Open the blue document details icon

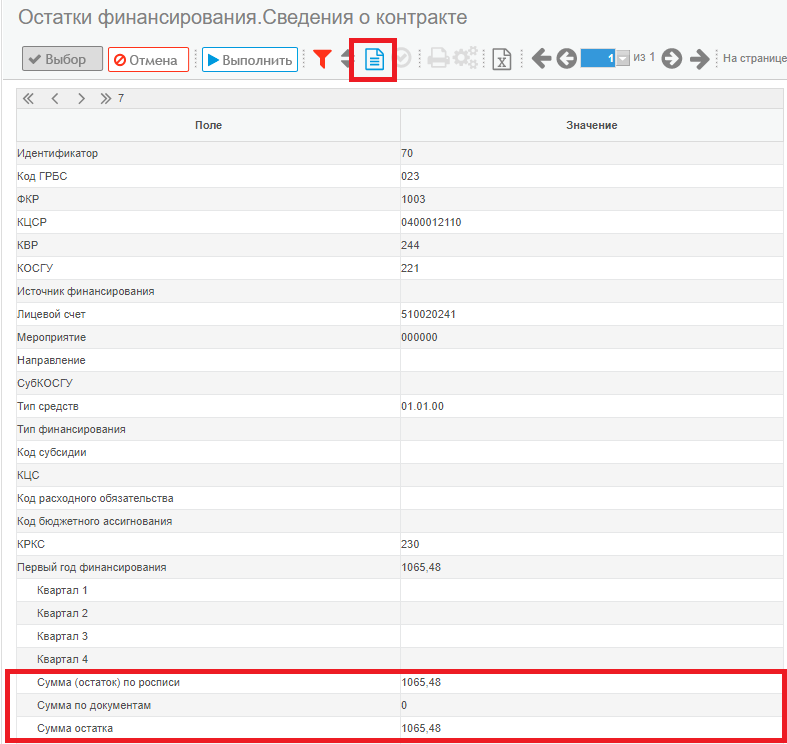374,59
